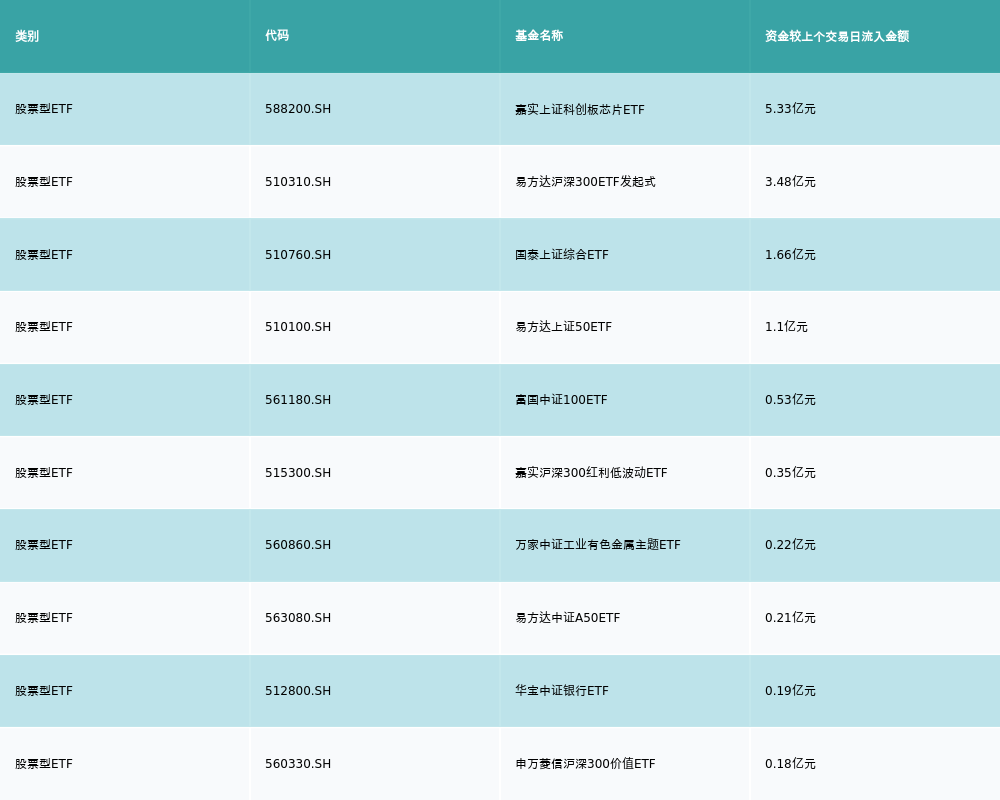Click 股票型ETF in the 588200.SH row

tap(44, 109)
